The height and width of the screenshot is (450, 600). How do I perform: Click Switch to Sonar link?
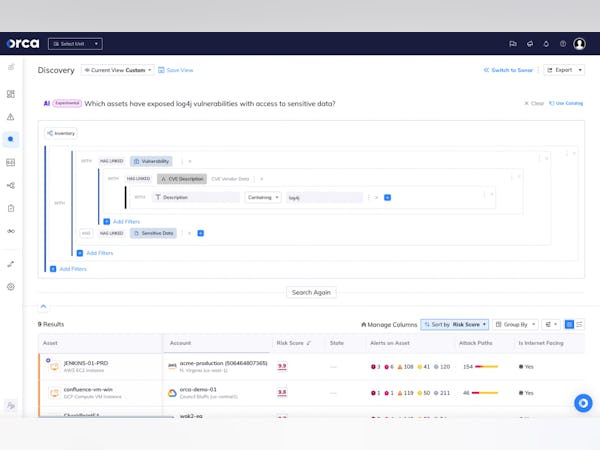[508, 70]
